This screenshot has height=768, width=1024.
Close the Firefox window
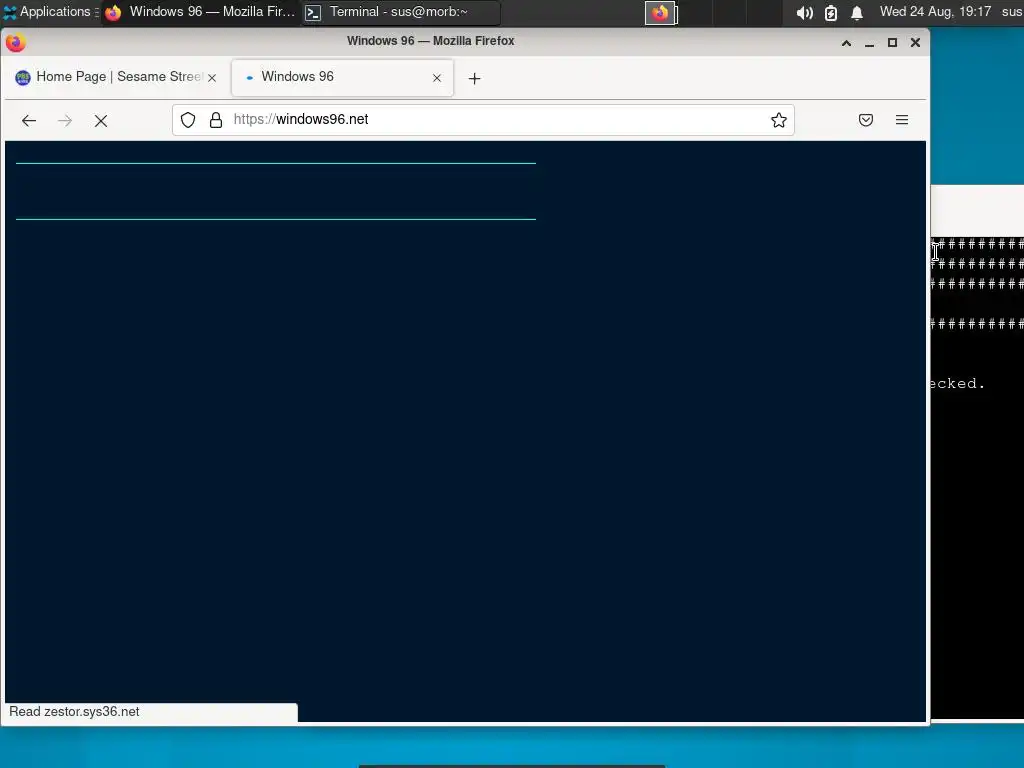point(916,43)
